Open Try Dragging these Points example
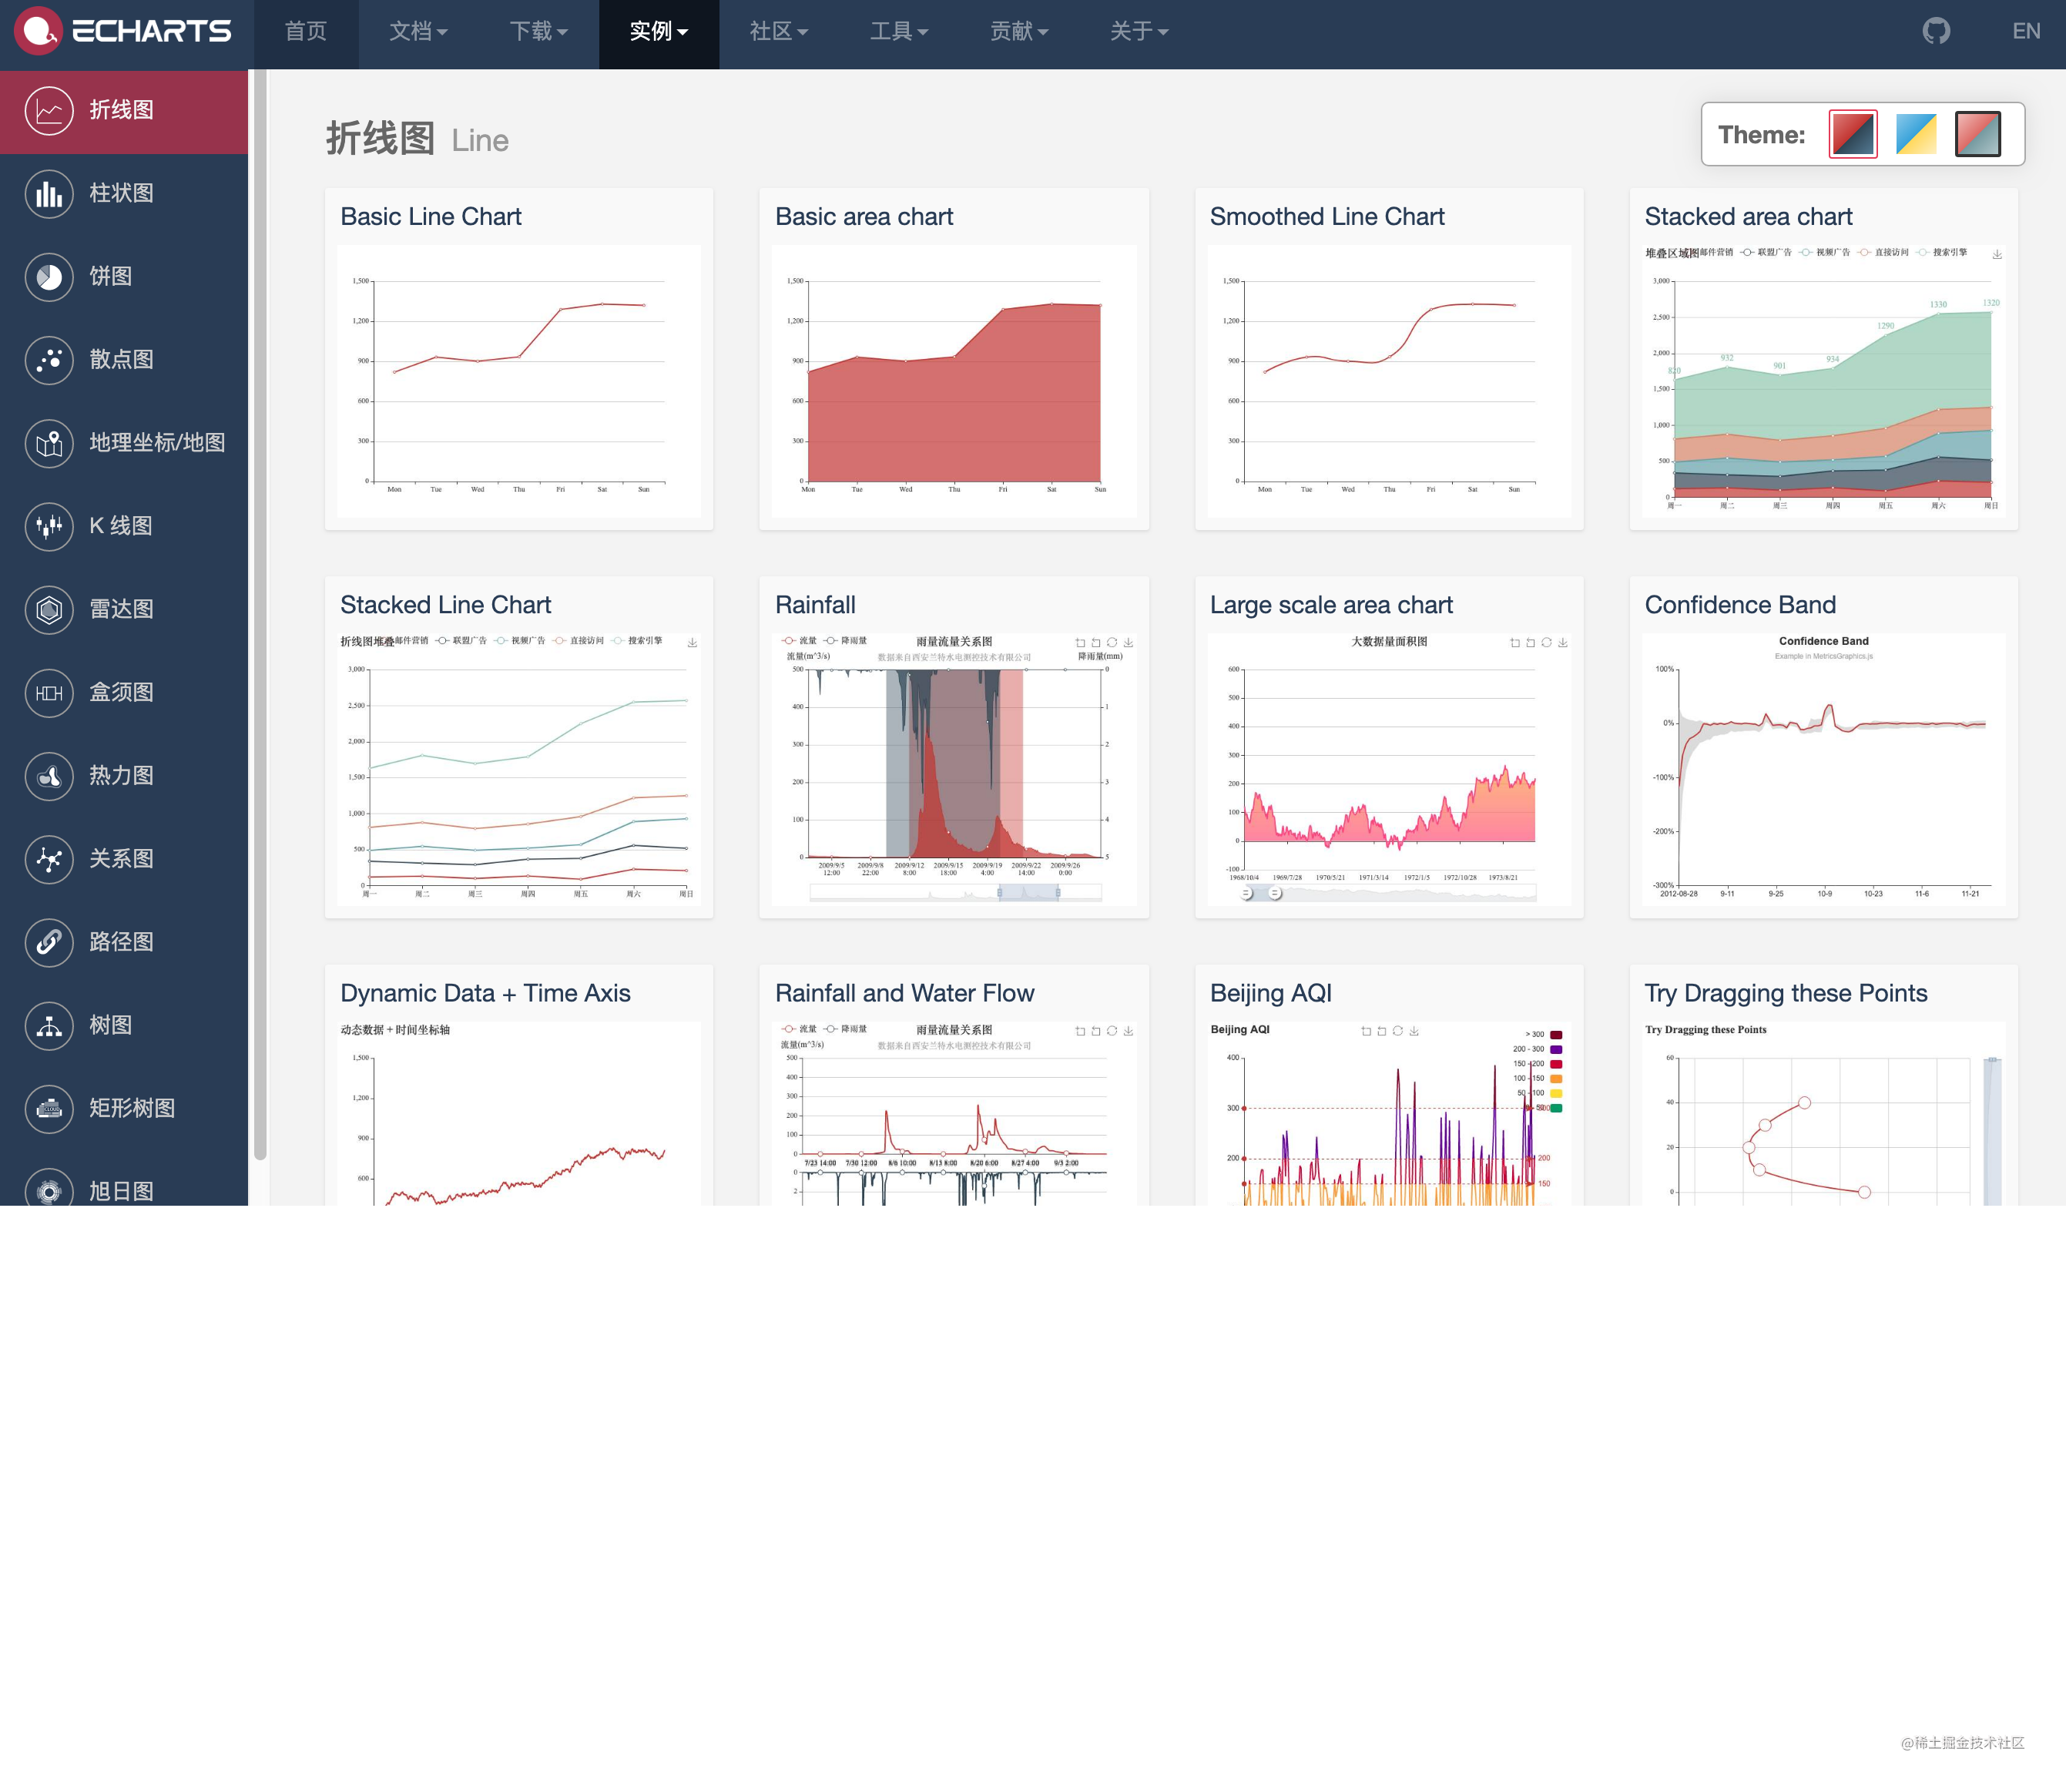 pos(1823,1085)
